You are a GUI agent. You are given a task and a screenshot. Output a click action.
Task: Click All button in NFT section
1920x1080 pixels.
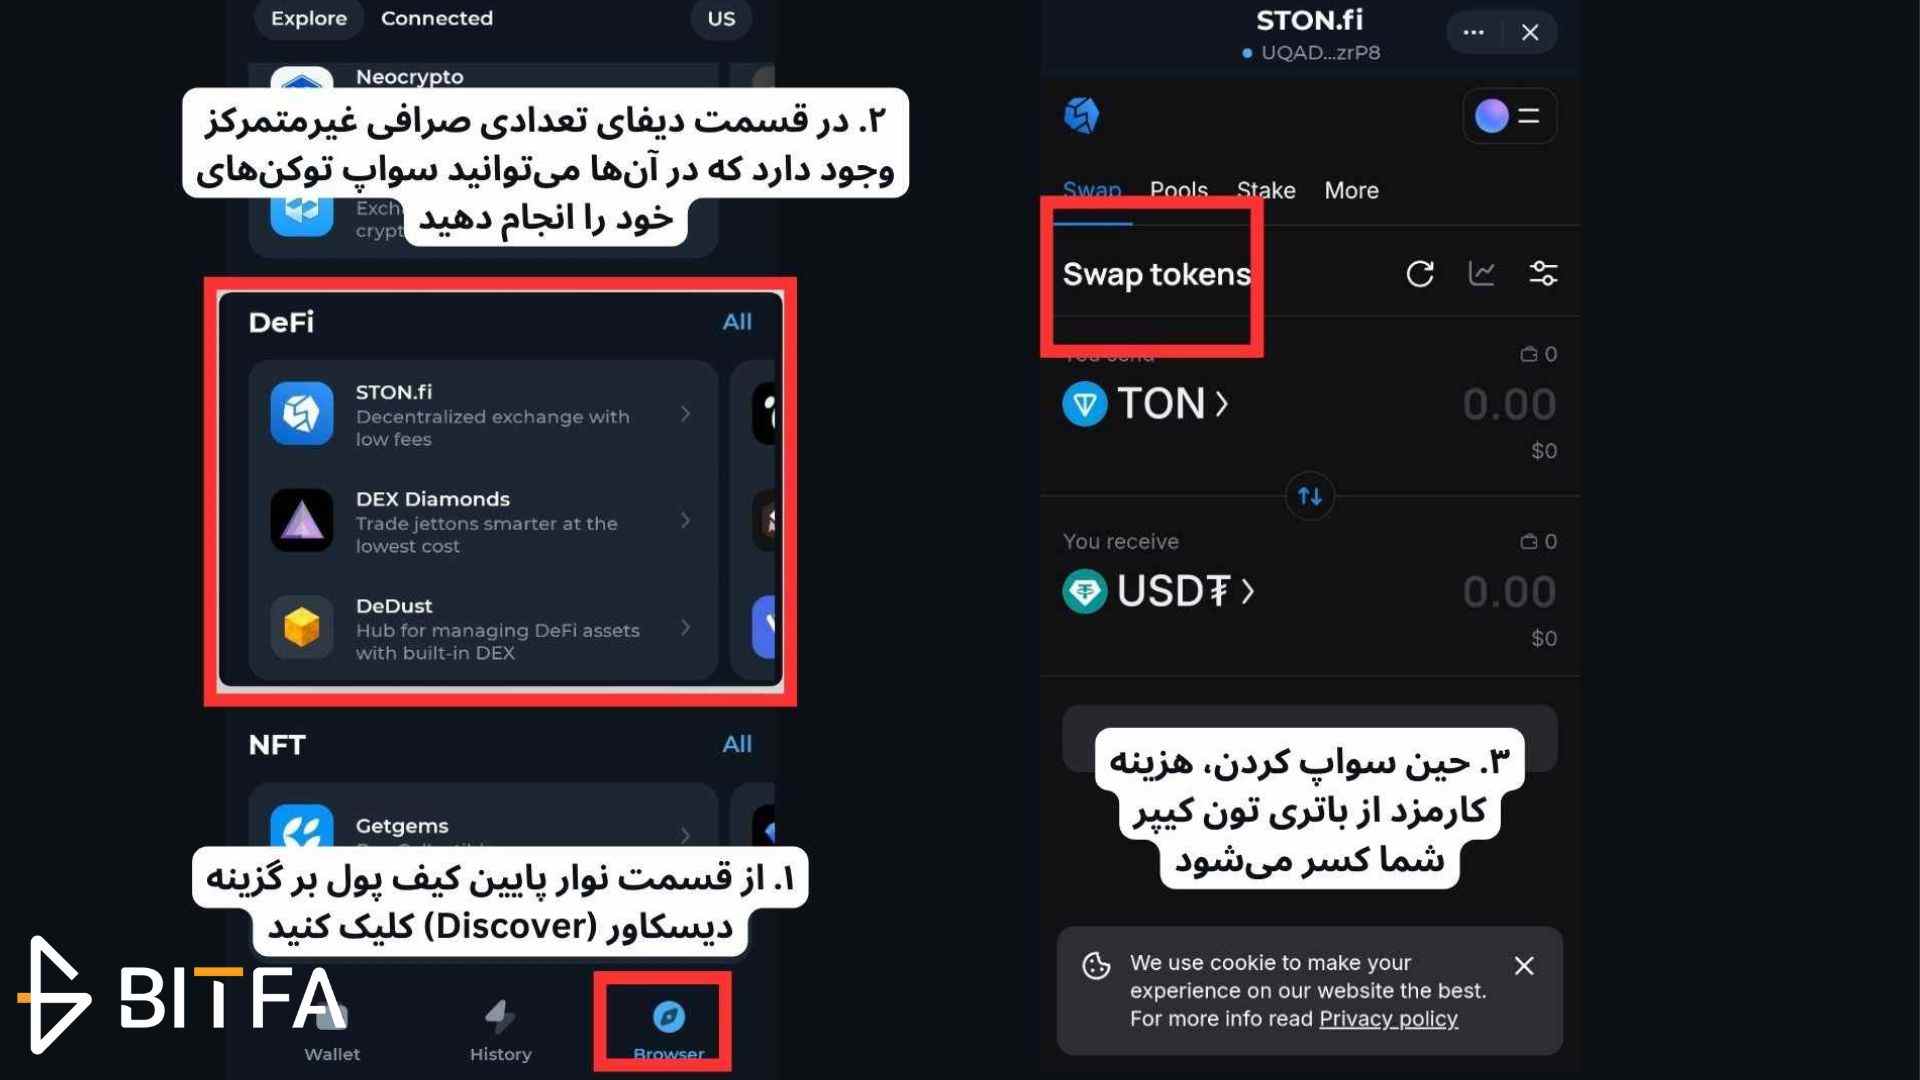(735, 744)
